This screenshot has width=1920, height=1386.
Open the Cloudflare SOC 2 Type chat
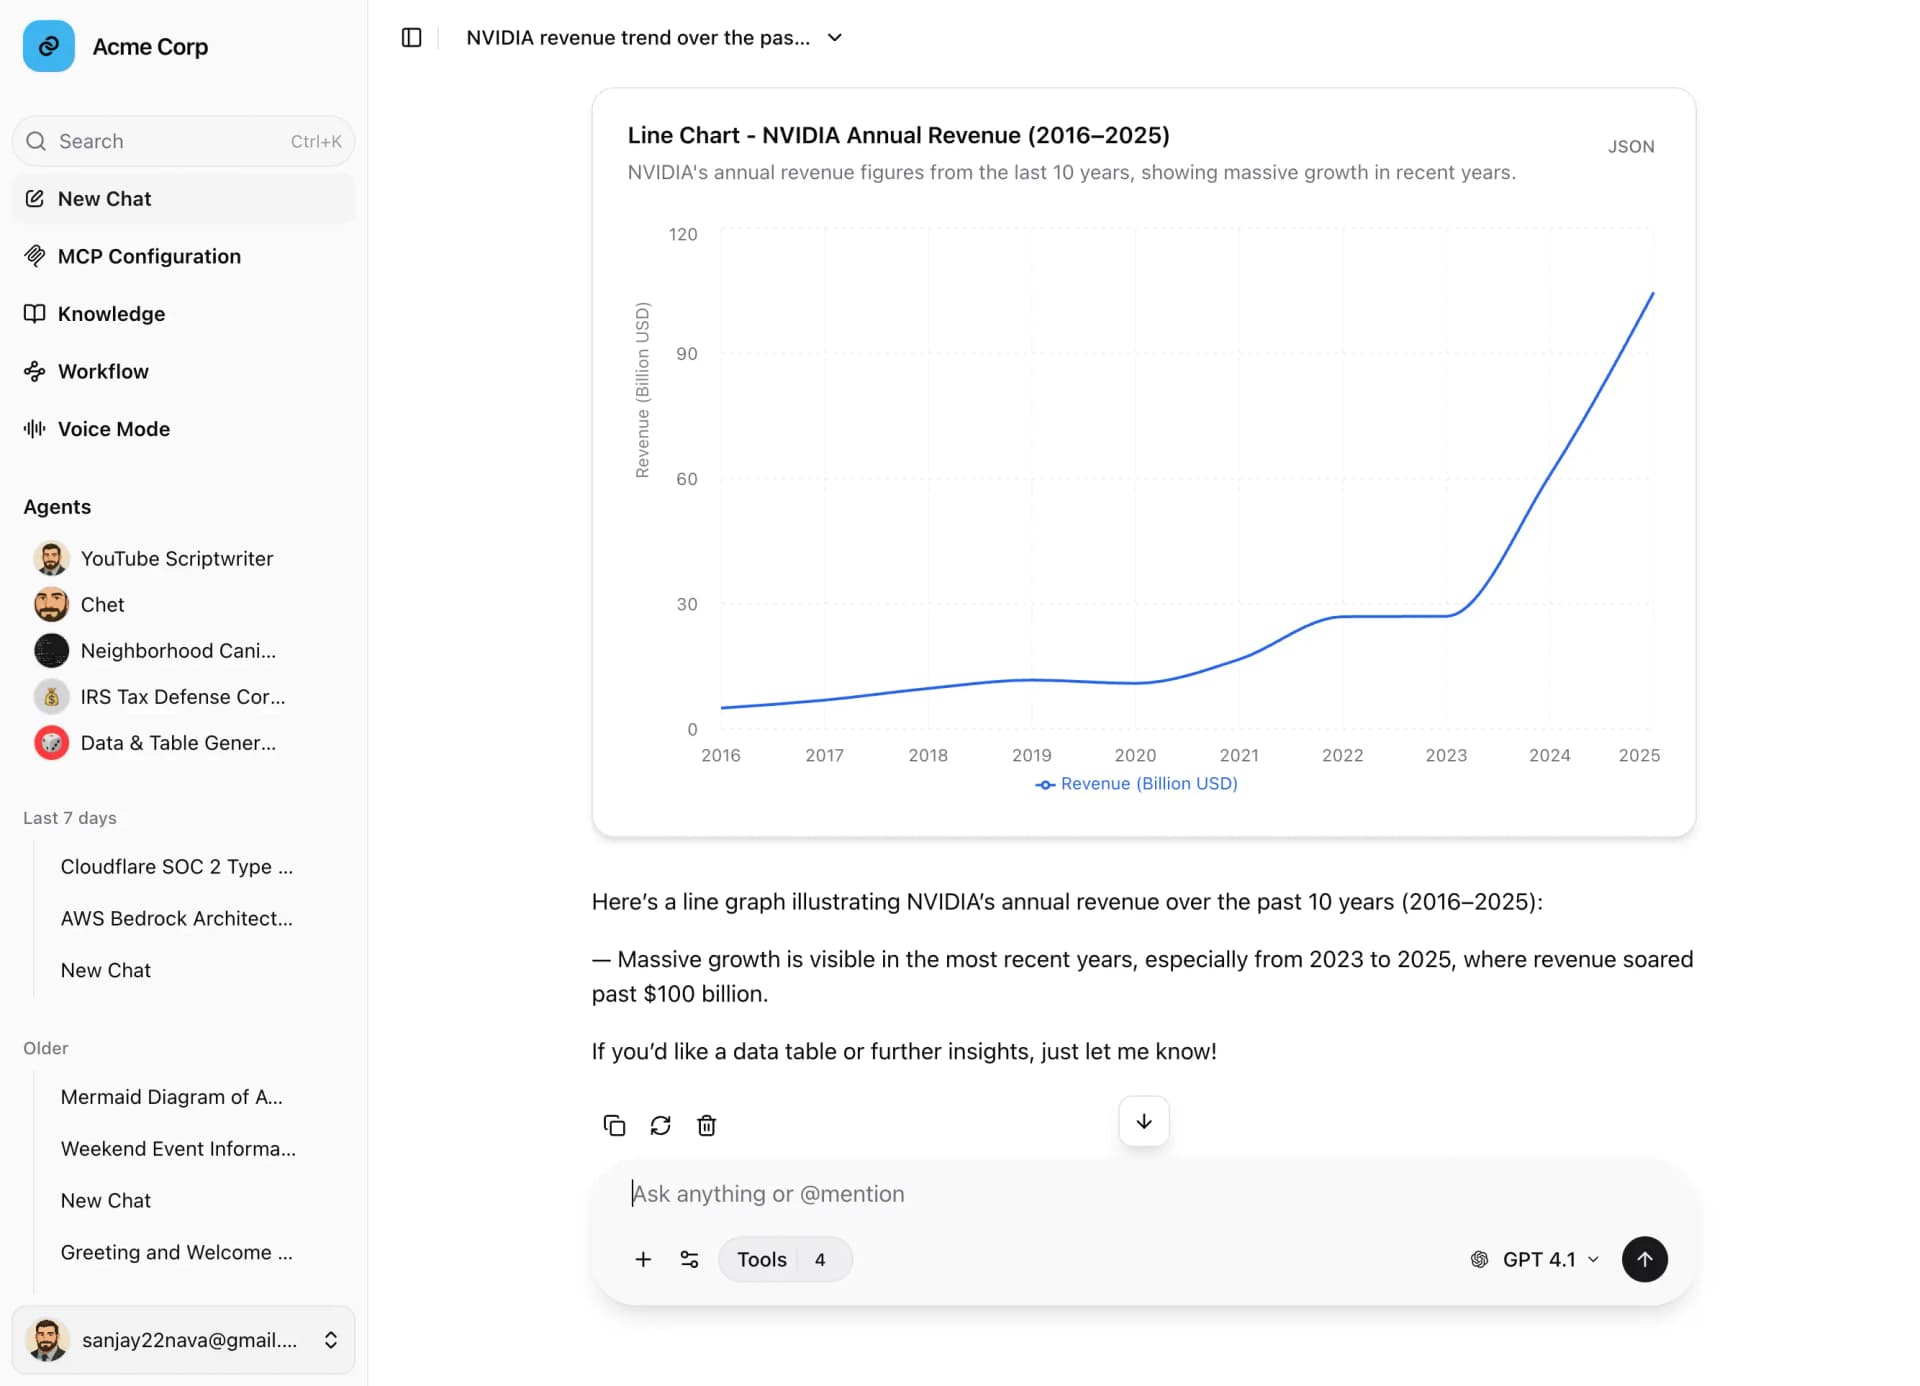tap(177, 867)
